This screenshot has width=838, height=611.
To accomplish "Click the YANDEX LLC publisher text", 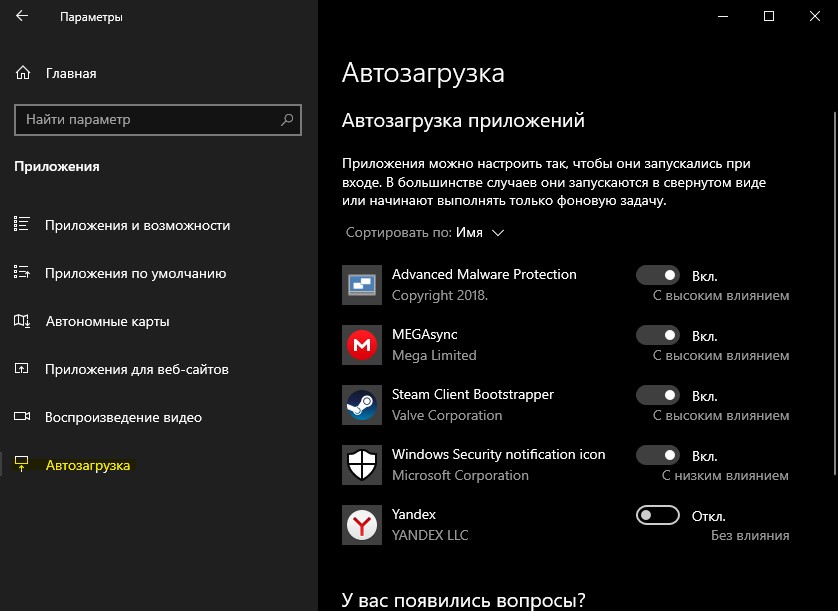I will click(x=430, y=535).
